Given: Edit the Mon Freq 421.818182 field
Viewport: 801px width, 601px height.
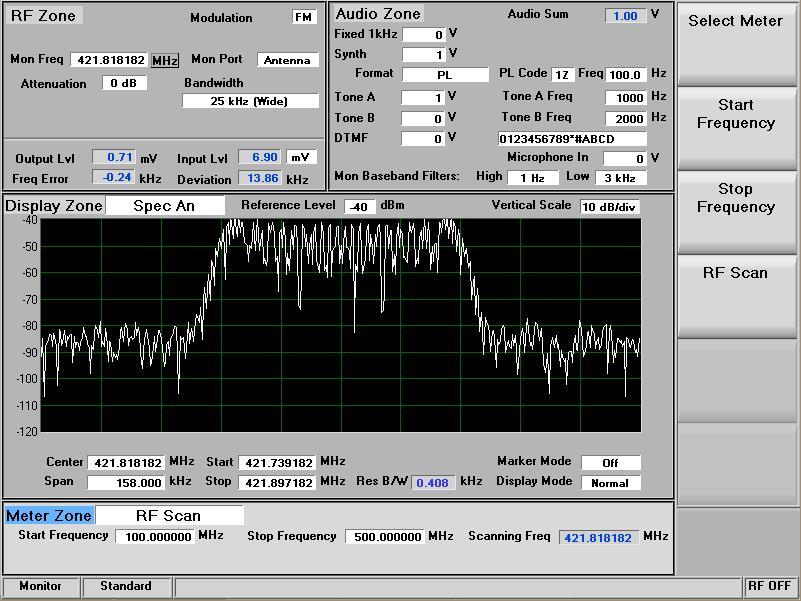Looking at the screenshot, I should coord(109,60).
